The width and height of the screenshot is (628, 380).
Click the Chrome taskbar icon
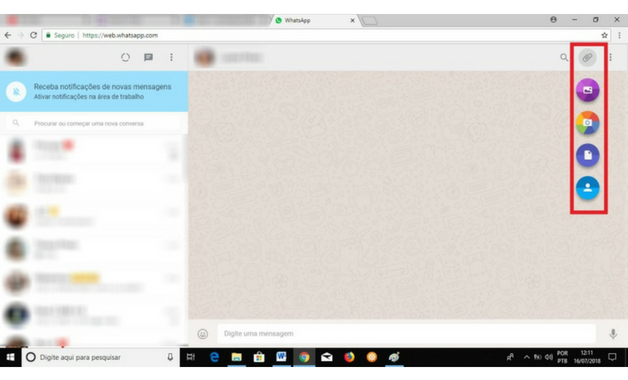pyautogui.click(x=304, y=357)
